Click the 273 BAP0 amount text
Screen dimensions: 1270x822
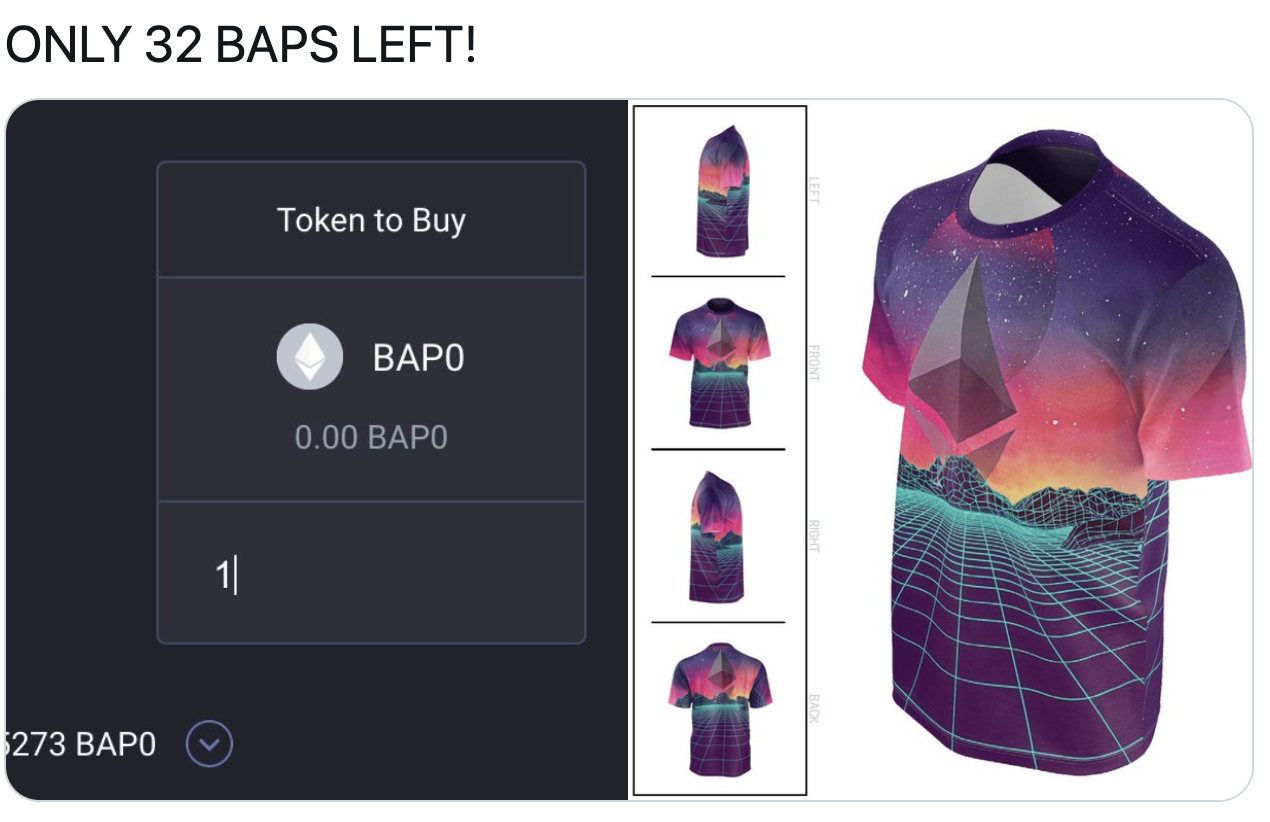pos(82,744)
